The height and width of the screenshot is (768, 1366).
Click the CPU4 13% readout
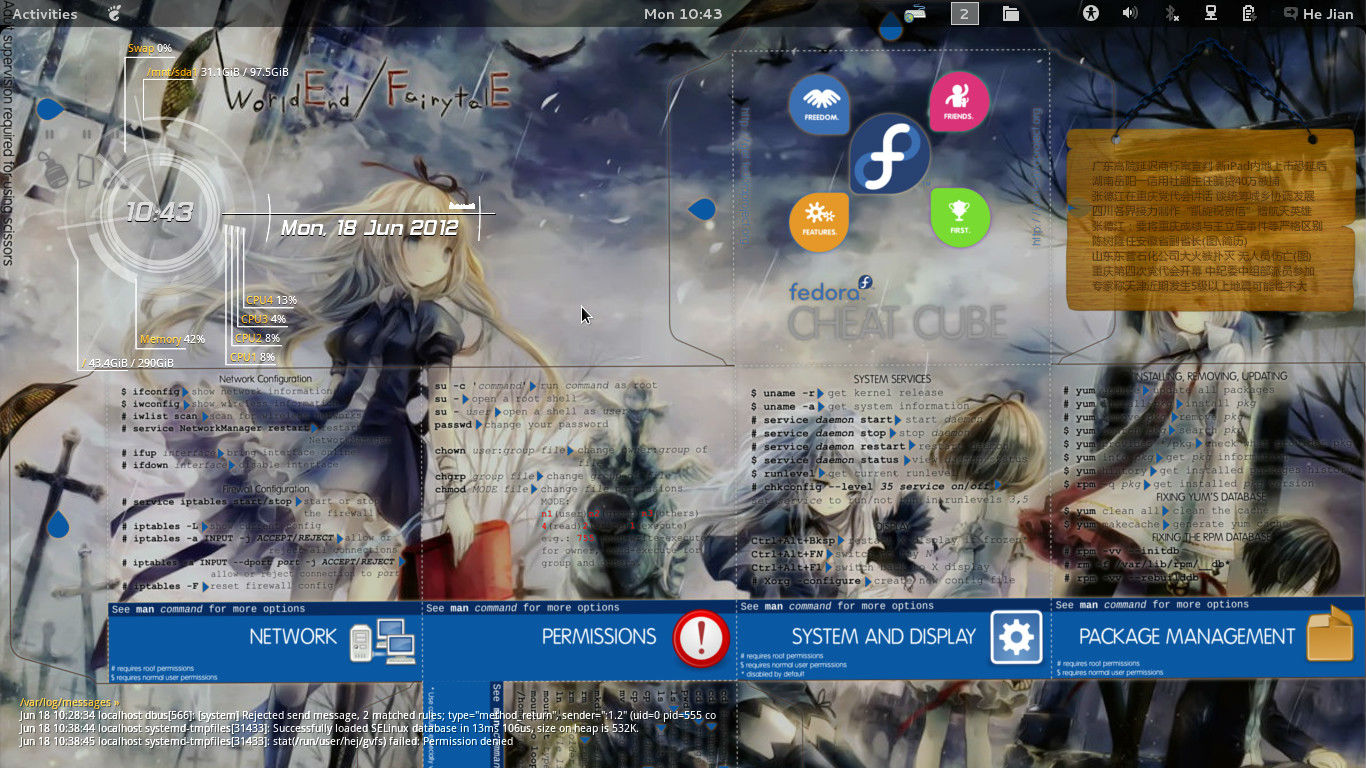tap(271, 300)
